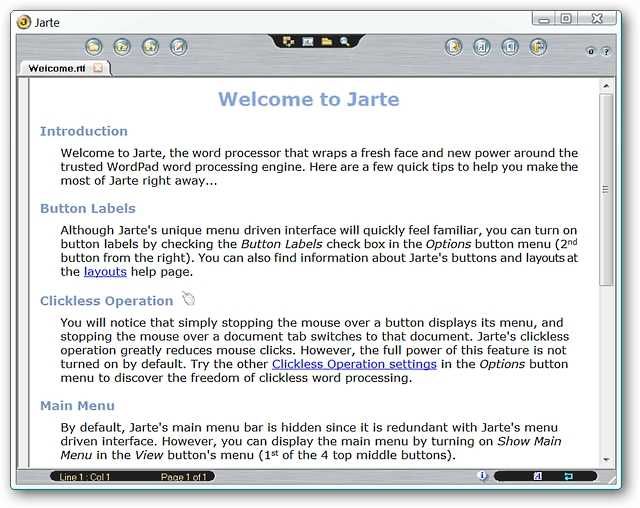The height and width of the screenshot is (508, 640).
Task: Click the blue info icon in status bar
Action: (x=482, y=476)
